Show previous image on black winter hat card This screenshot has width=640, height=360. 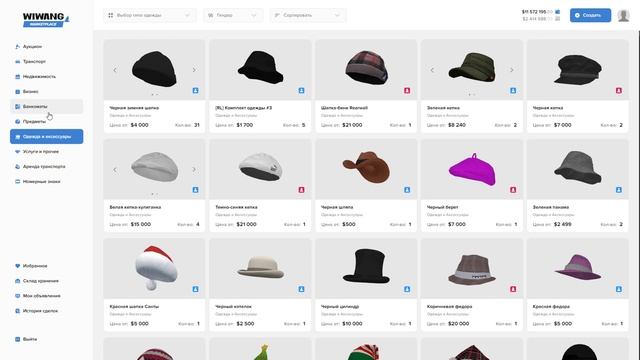(115, 70)
